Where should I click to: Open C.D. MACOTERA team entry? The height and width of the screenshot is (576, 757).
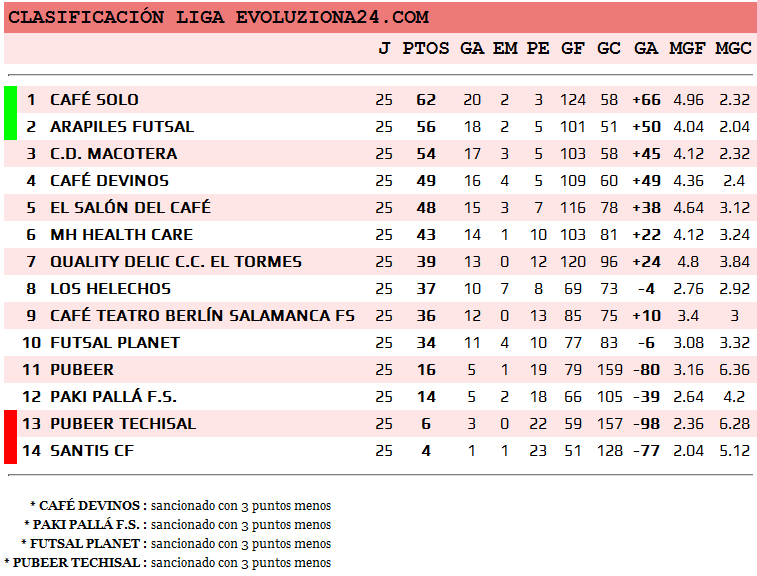click(x=113, y=154)
